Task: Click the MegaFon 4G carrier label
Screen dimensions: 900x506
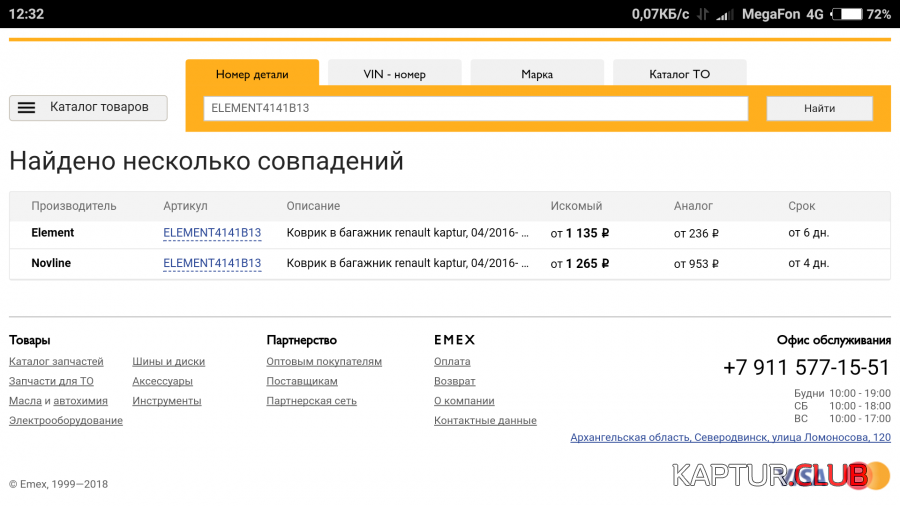Action: (782, 14)
